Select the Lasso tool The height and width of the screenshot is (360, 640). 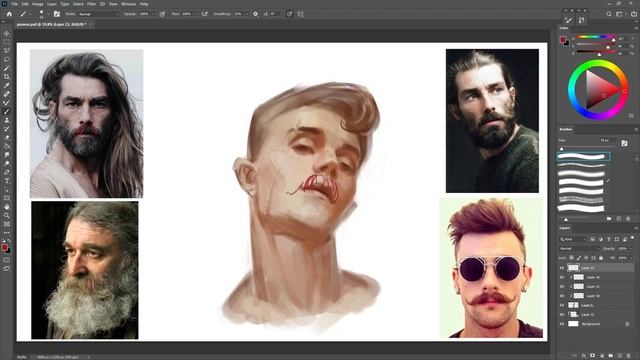click(x=7, y=59)
